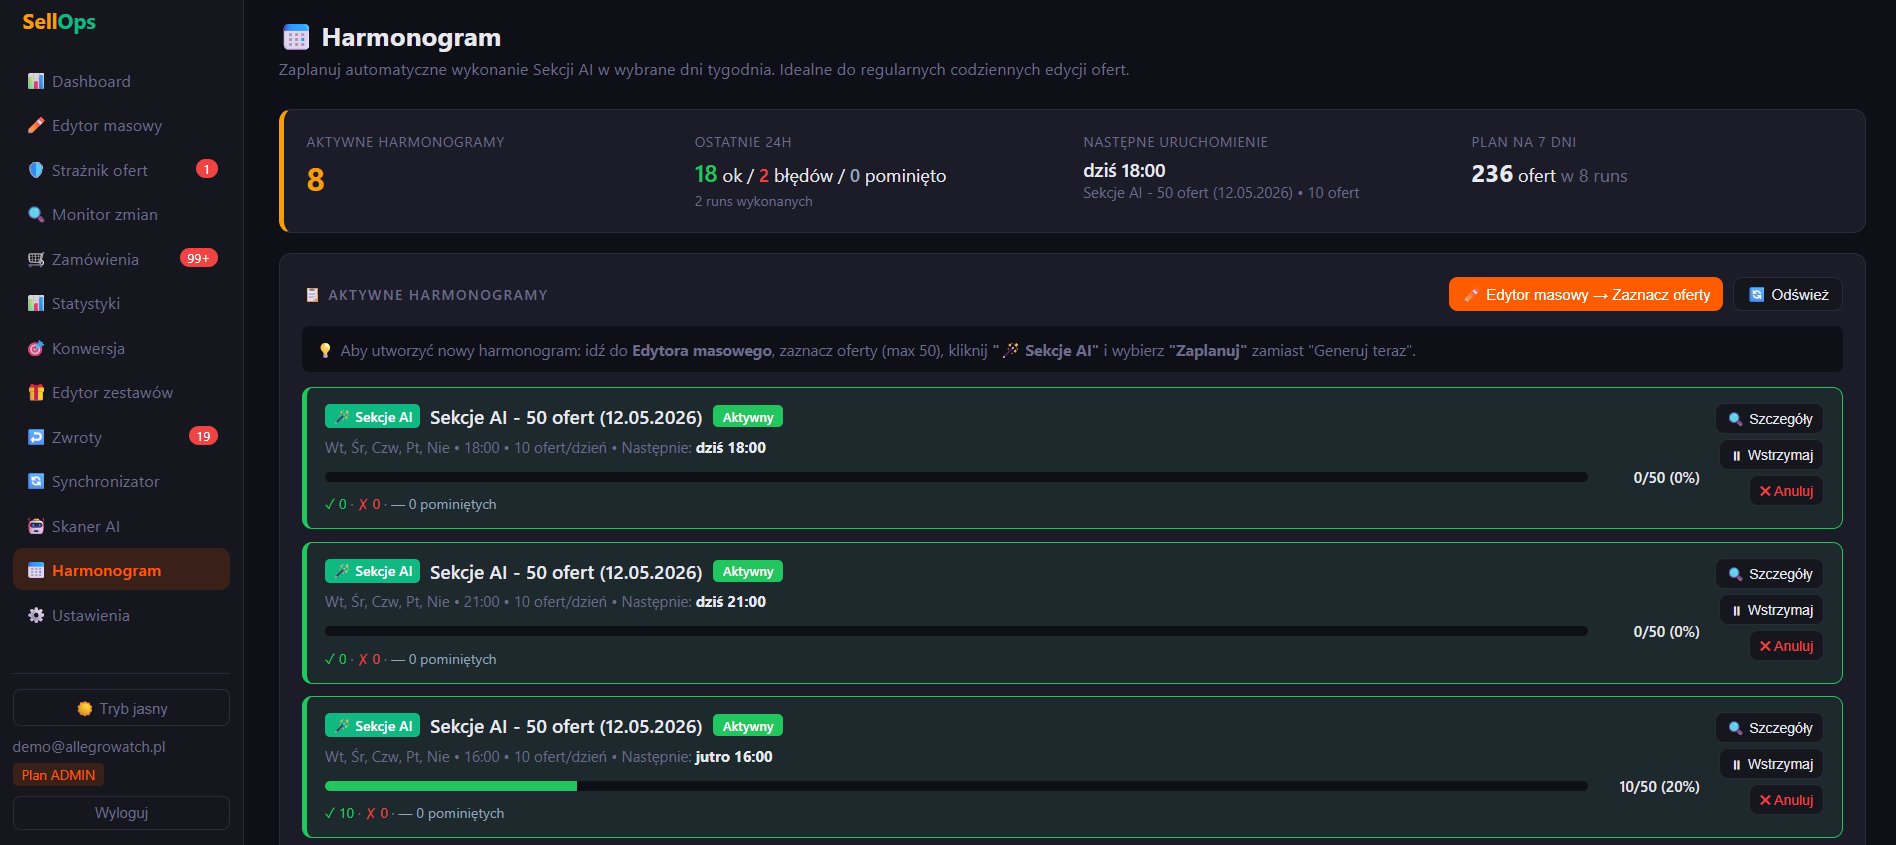Screen dimensions: 1896x845
Task: Click Aktywny status badge on 21:00 schedule
Action: pos(748,571)
